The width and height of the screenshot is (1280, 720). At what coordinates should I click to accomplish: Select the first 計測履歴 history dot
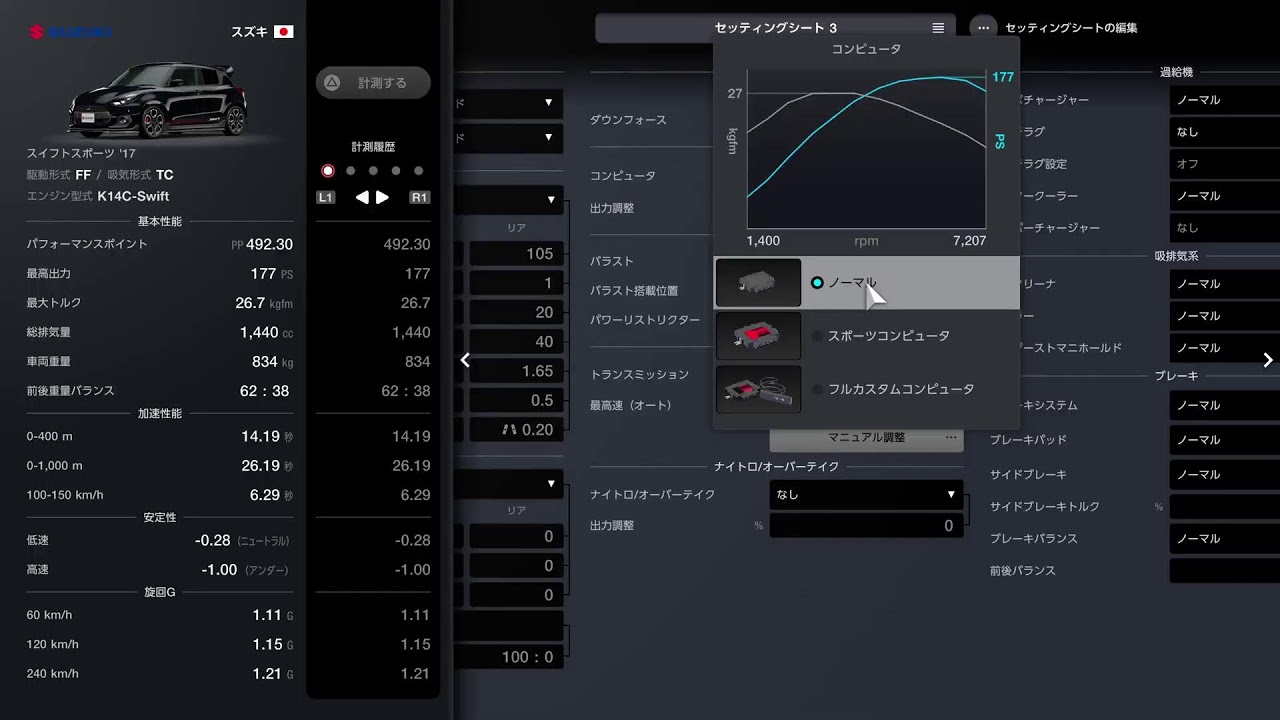click(x=328, y=171)
